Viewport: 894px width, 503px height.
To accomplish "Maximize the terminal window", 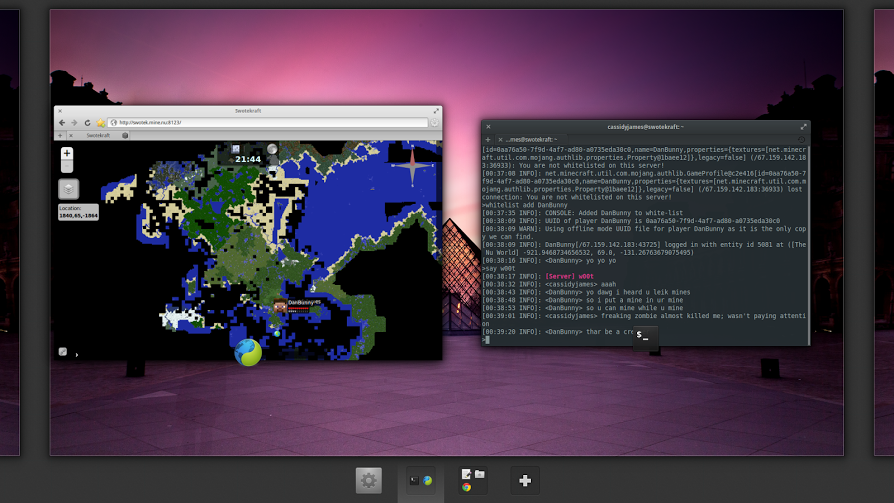I will [803, 127].
